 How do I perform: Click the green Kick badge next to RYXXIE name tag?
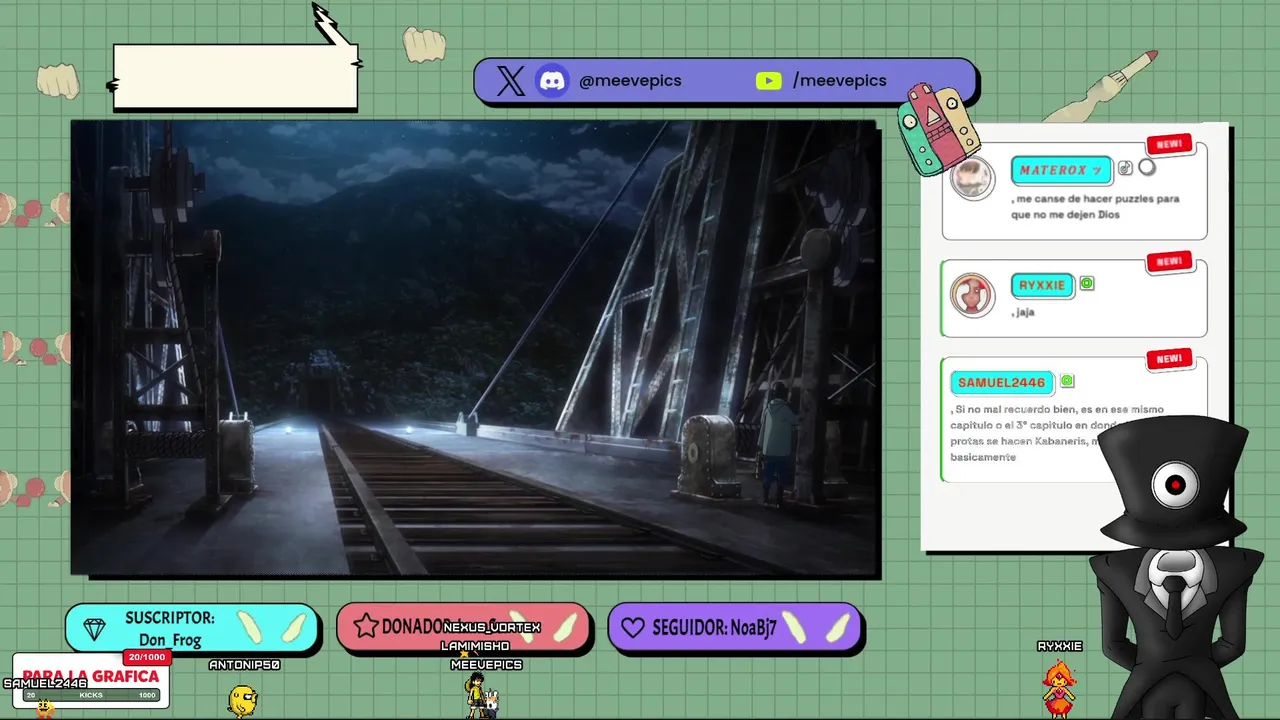pyautogui.click(x=1087, y=284)
